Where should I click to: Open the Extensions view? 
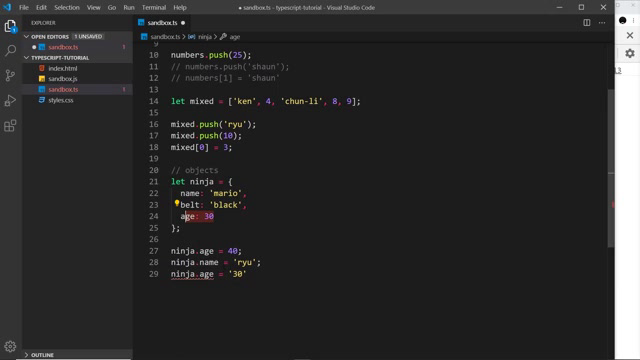click(x=10, y=126)
